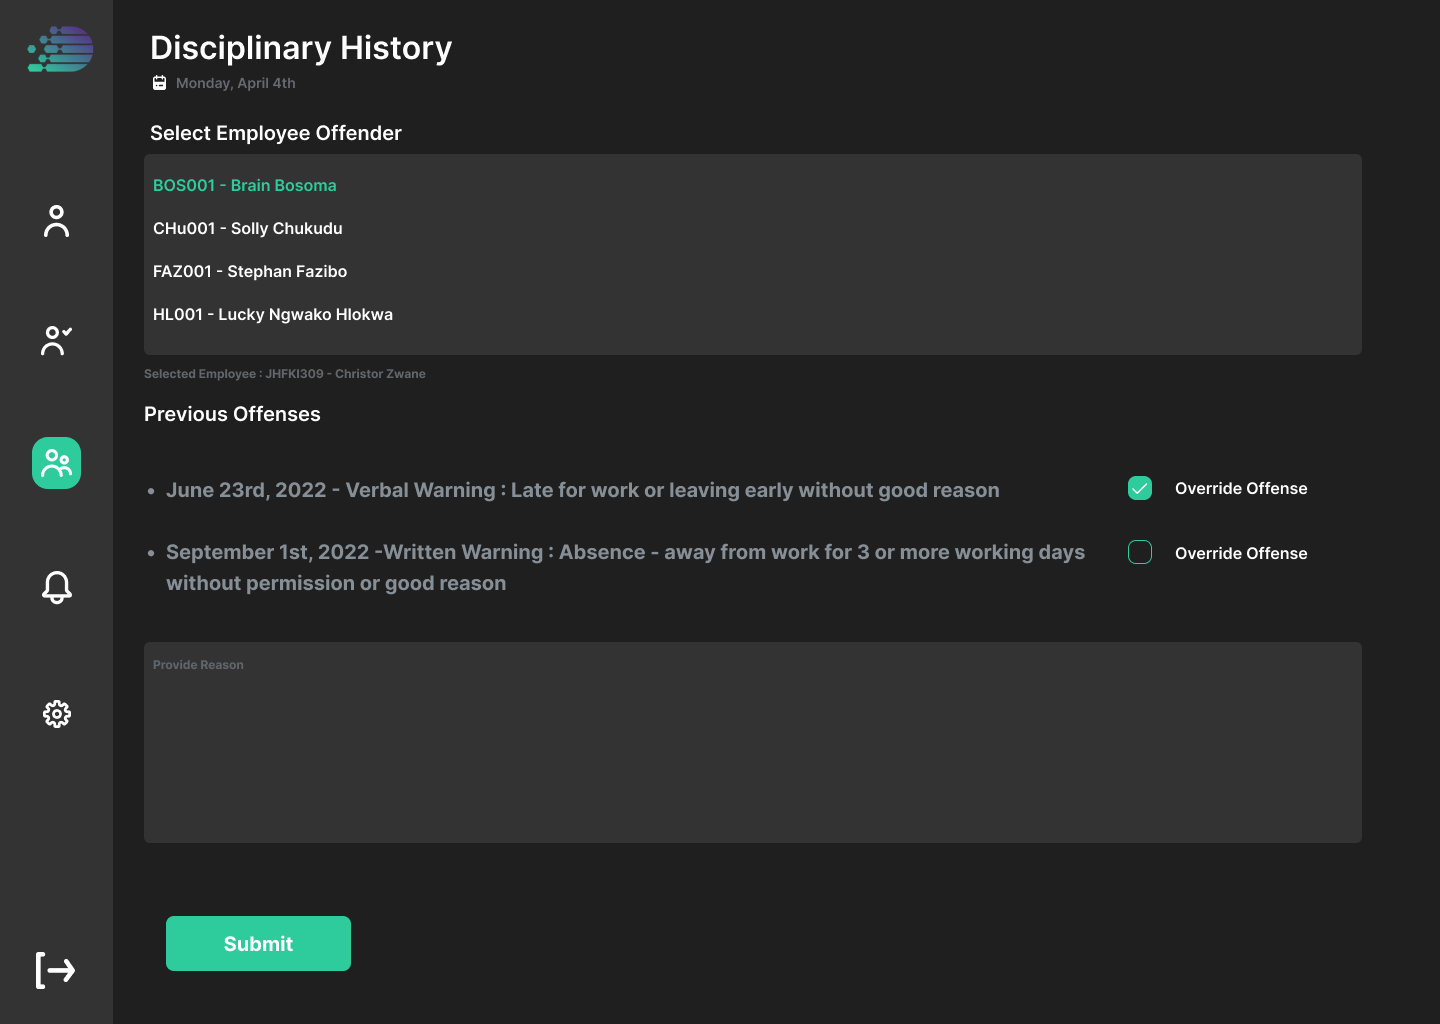Screen dimensions: 1440x1024
Task: Click the logout arrow icon
Action: point(56,970)
